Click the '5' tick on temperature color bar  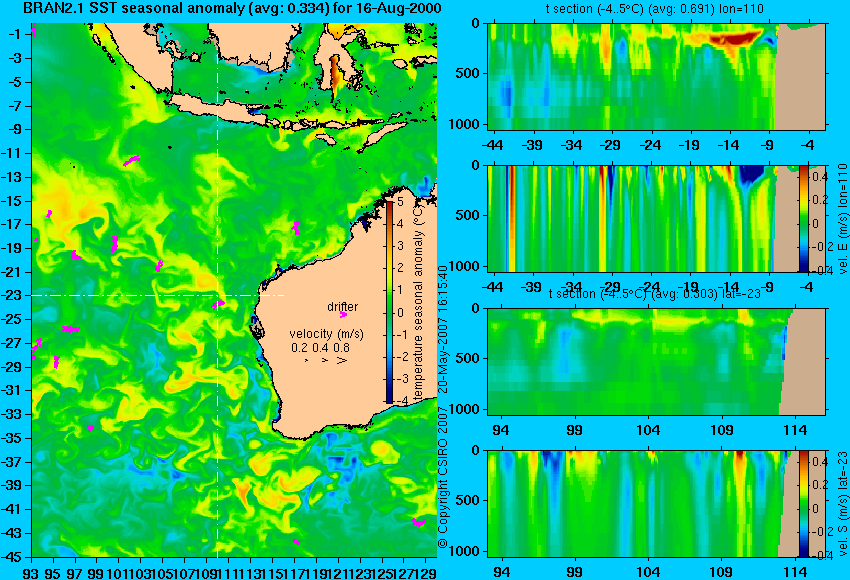(400, 202)
